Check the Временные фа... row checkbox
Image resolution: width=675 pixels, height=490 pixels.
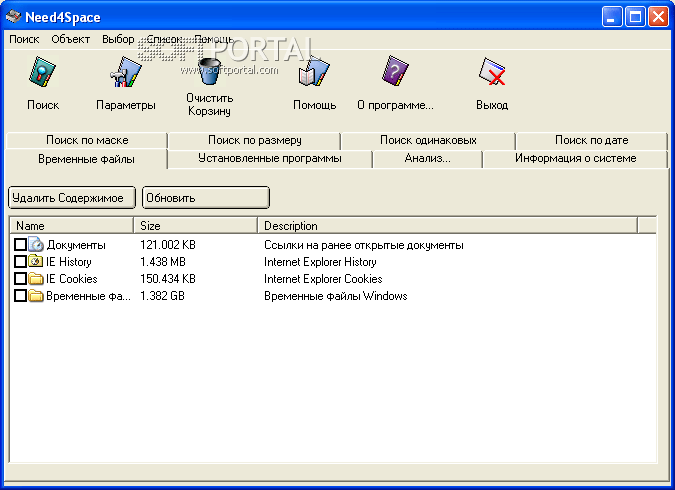pyautogui.click(x=20, y=296)
